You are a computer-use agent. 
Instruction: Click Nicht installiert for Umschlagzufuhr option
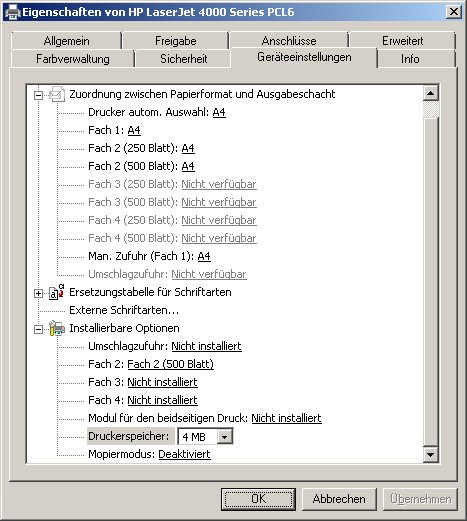[206, 346]
